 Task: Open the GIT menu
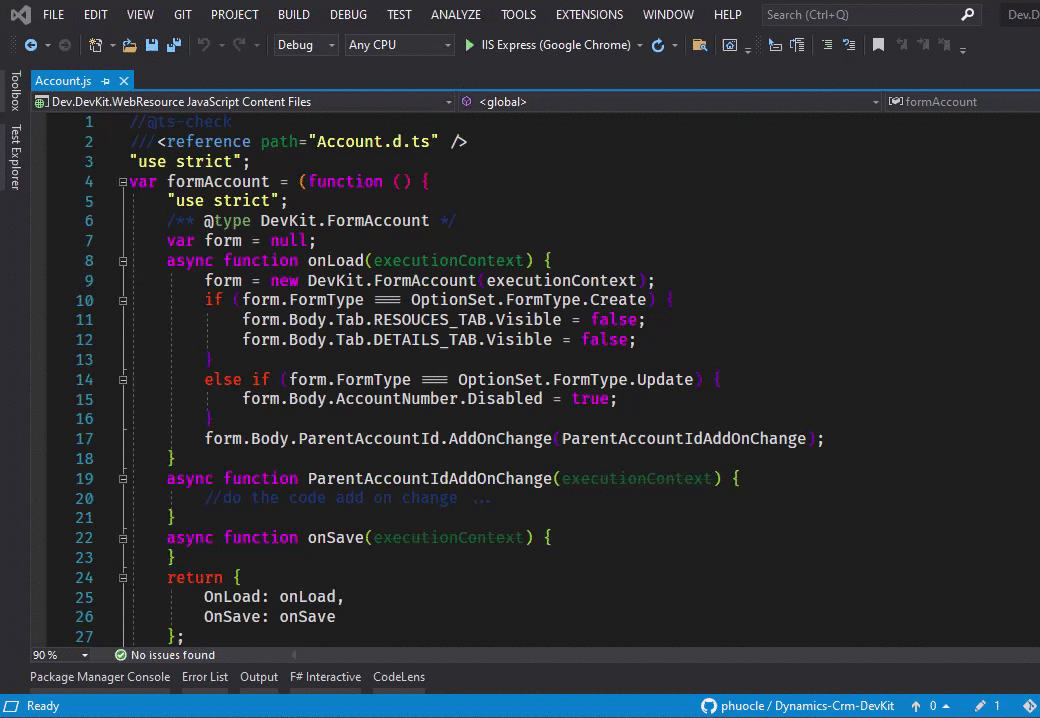click(x=182, y=14)
